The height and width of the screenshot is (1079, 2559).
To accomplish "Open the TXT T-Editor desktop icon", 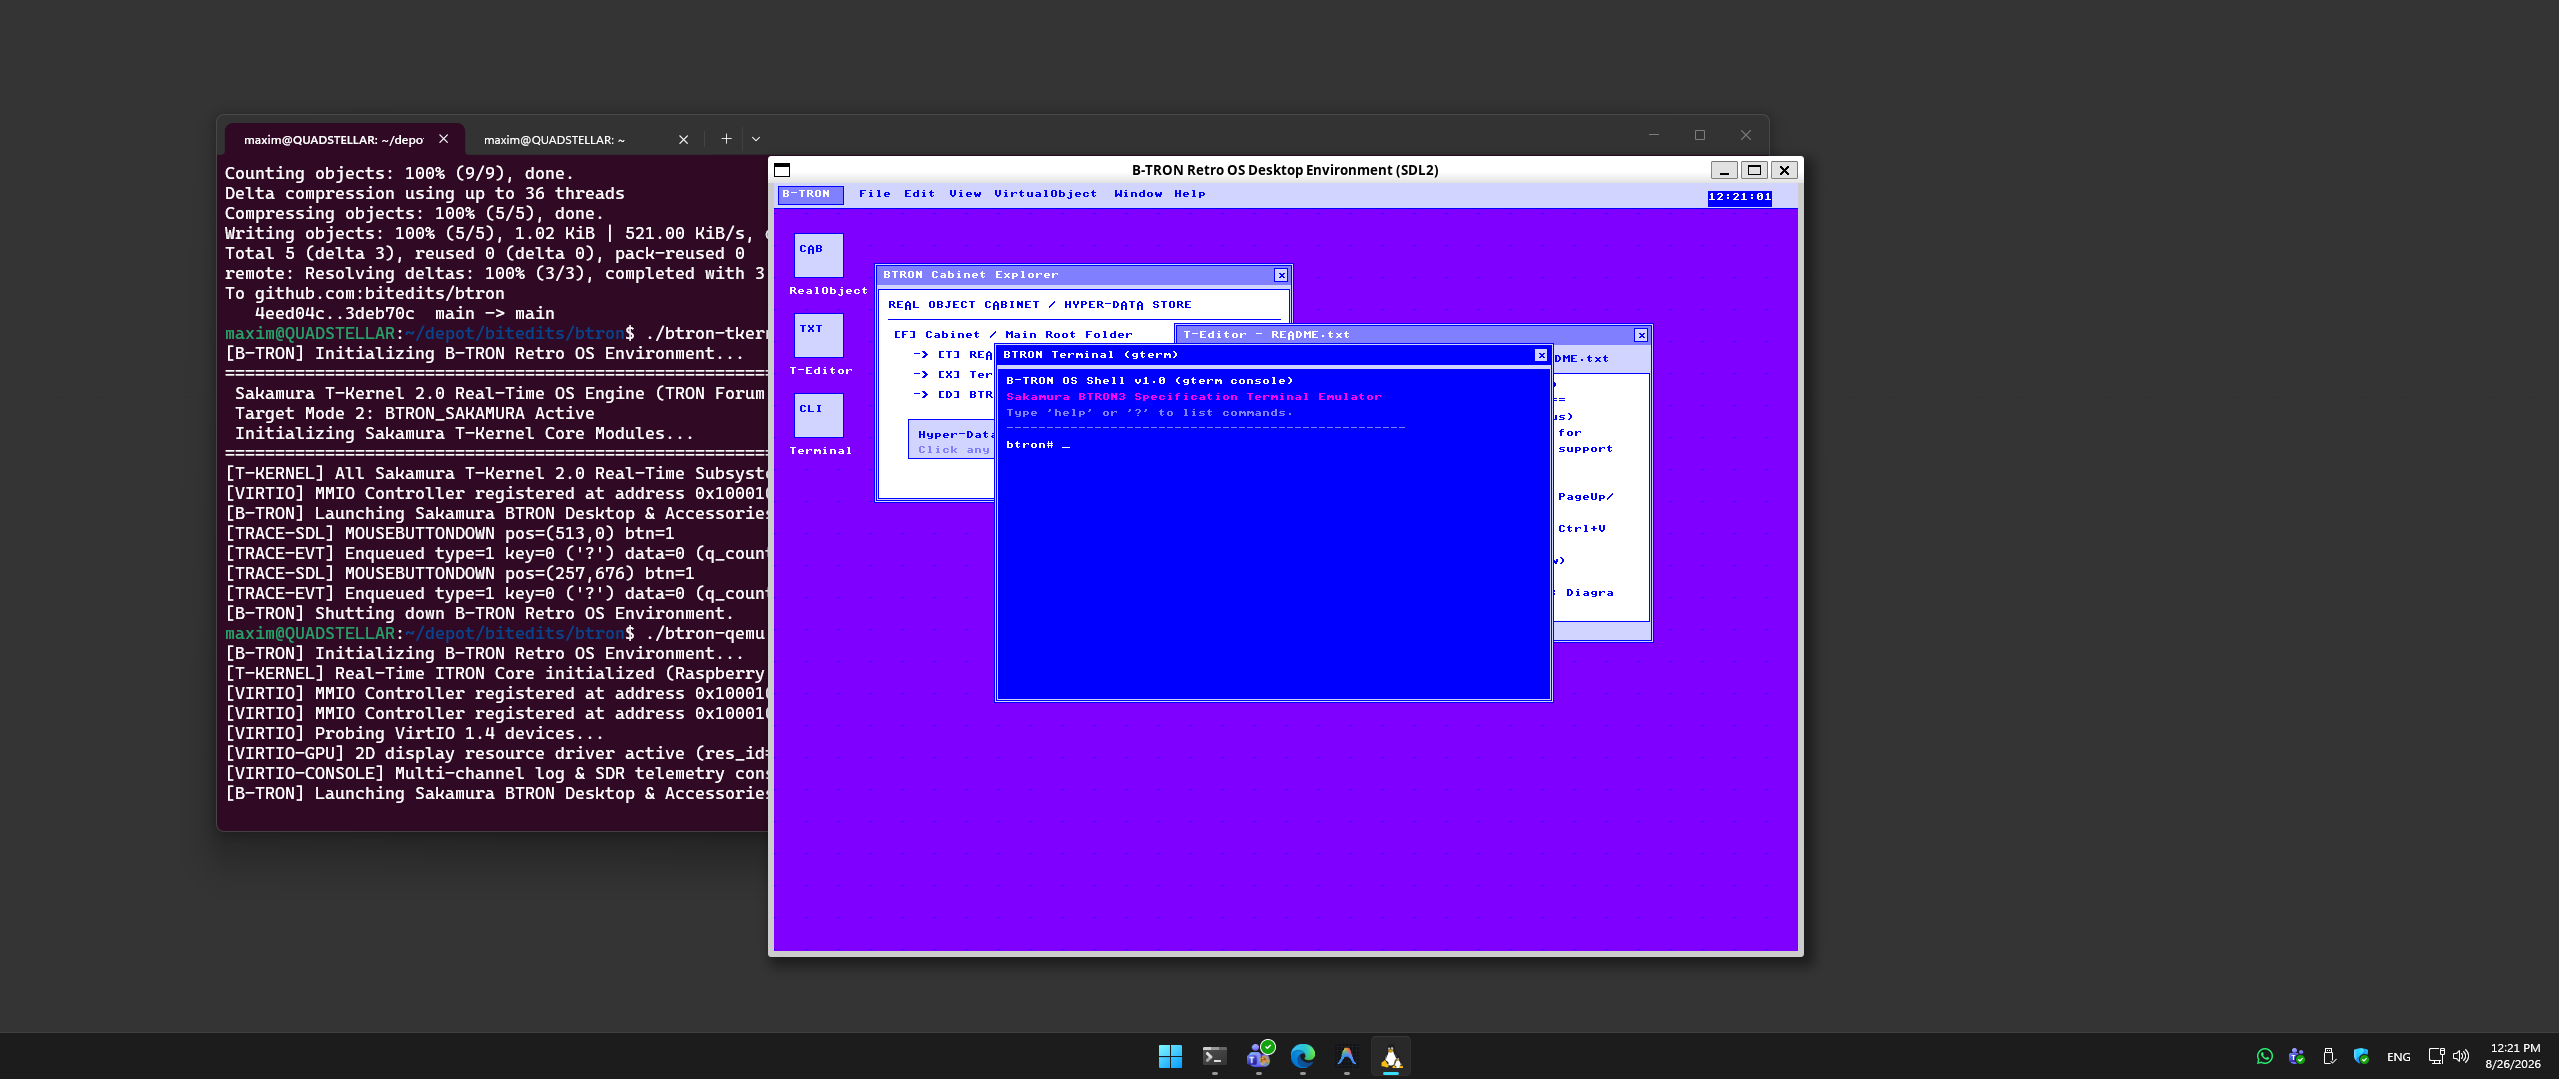I will (x=818, y=335).
